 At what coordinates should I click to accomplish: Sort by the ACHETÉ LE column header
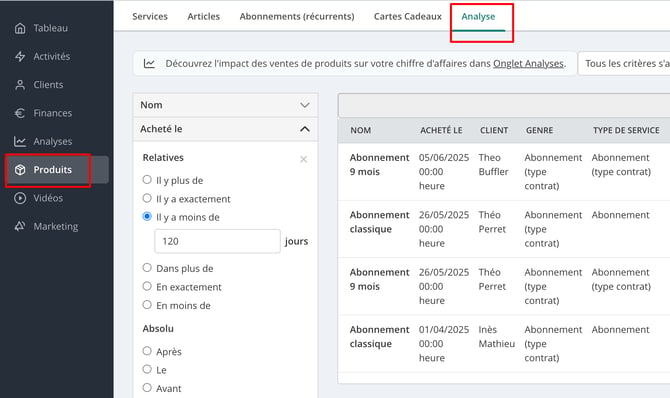[441, 130]
